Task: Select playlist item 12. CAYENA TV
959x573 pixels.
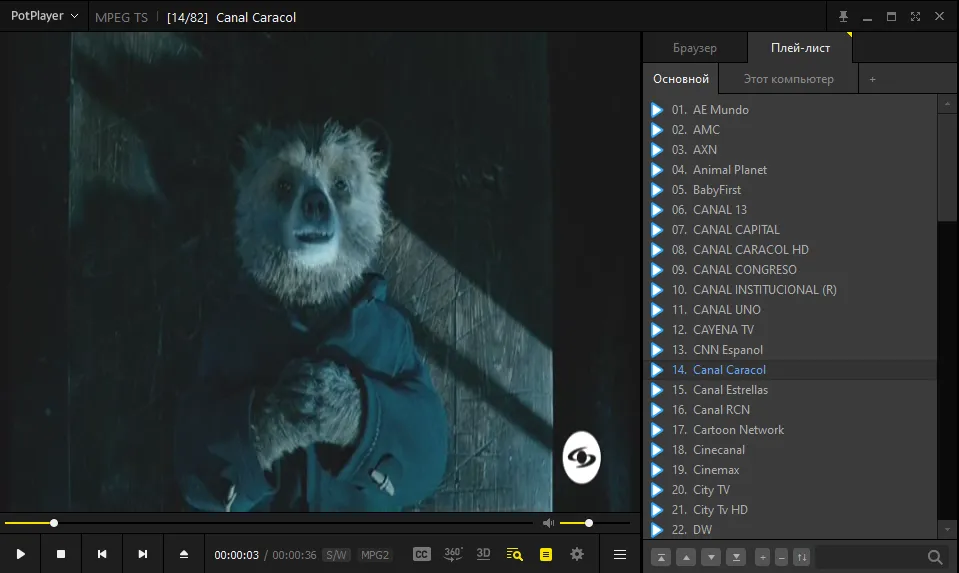Action: [790, 330]
